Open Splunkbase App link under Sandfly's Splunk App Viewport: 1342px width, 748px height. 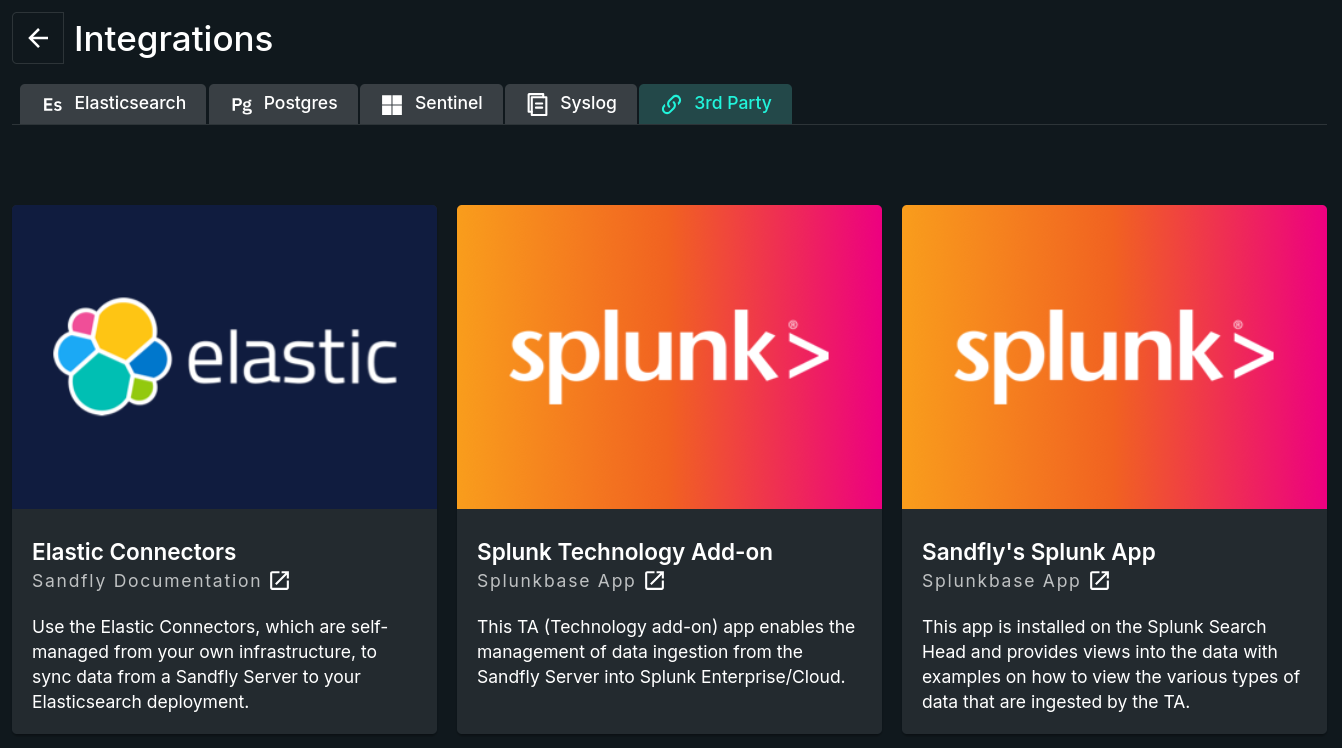(1001, 581)
